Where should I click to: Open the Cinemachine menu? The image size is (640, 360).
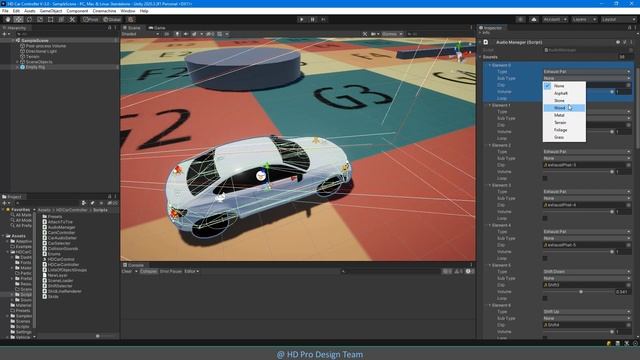(x=104, y=11)
